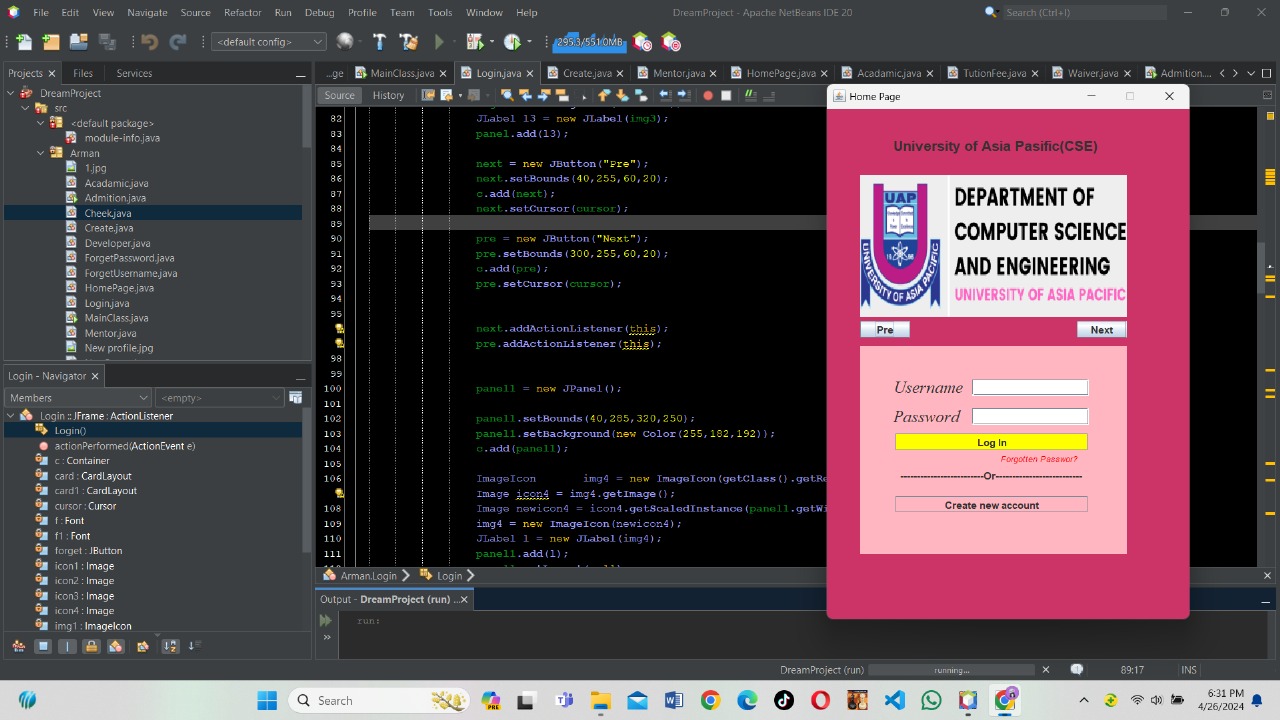Click the globe browser icon in toolbar
Screen dimensions: 1280x720
coord(345,42)
